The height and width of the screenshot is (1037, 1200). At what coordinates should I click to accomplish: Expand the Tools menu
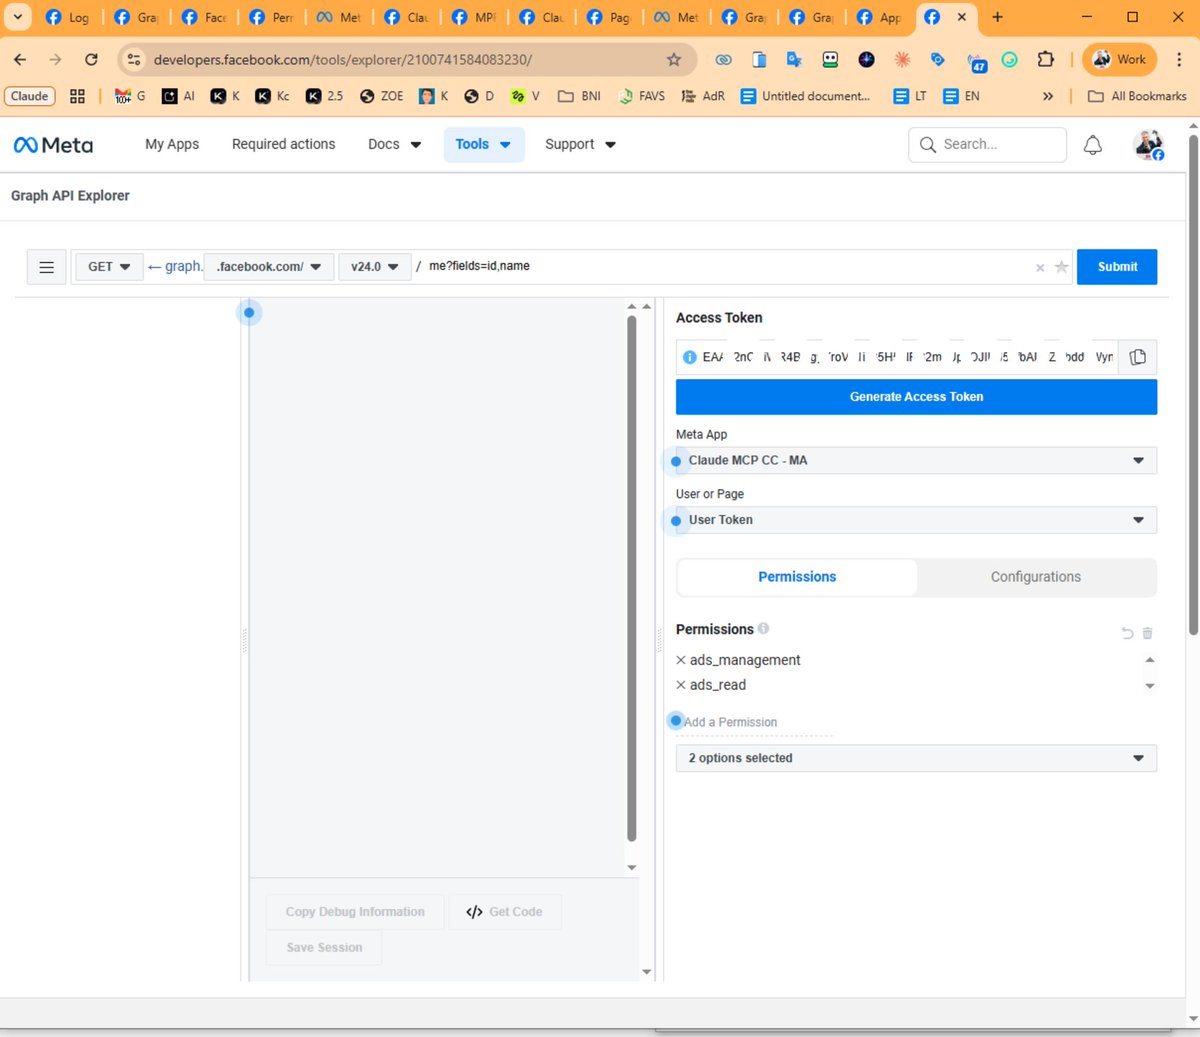point(484,144)
